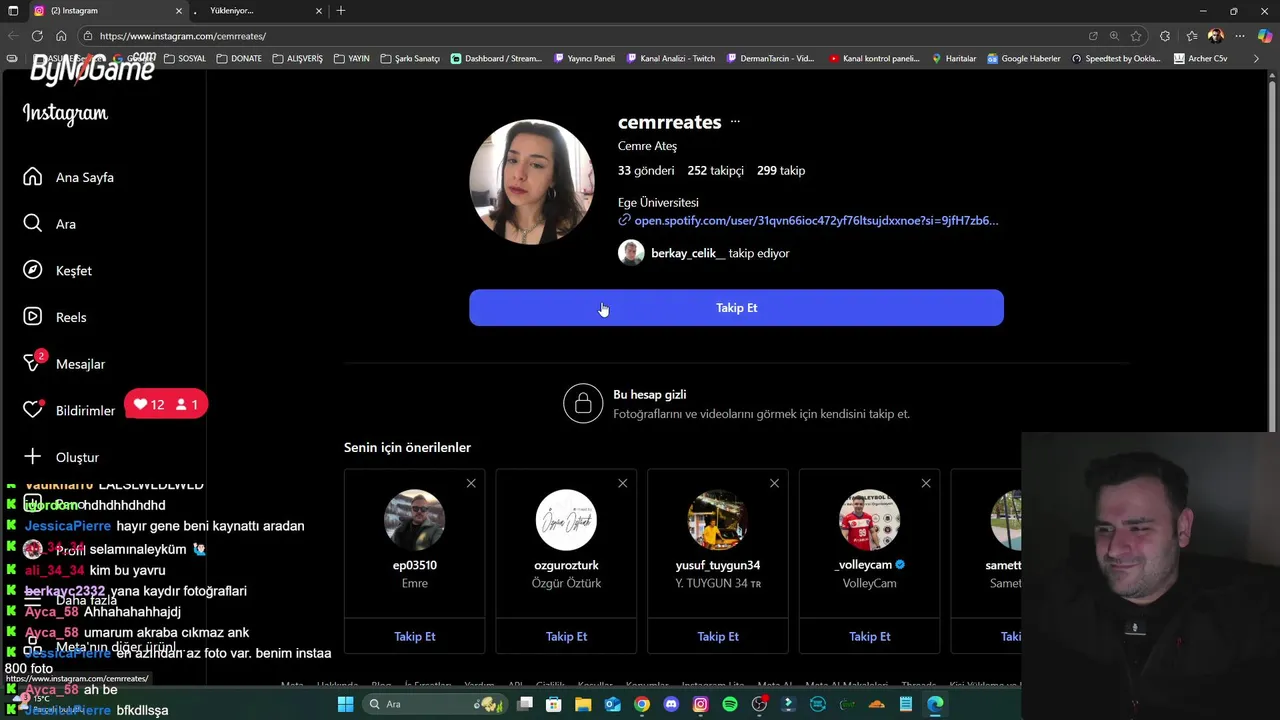Open Windows Start menu
The image size is (1280, 720).
345,704
